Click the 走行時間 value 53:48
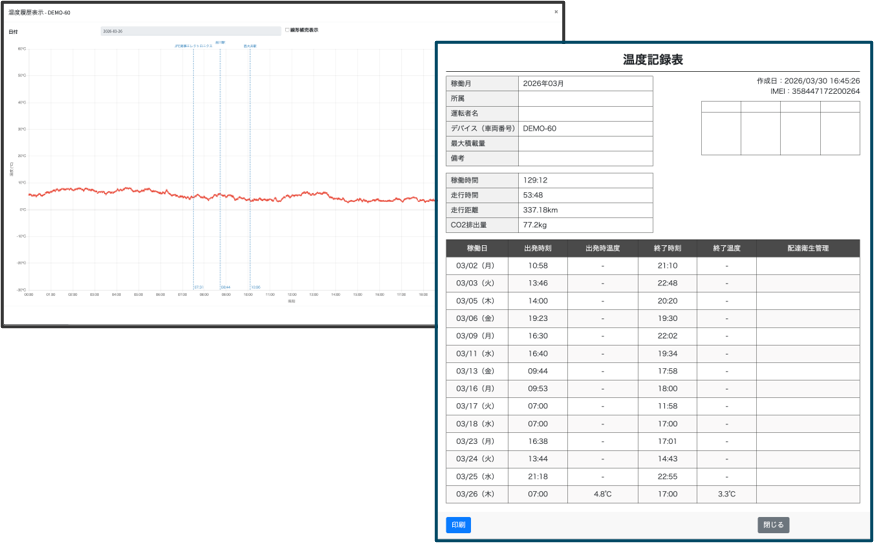The image size is (874, 543). (x=585, y=195)
